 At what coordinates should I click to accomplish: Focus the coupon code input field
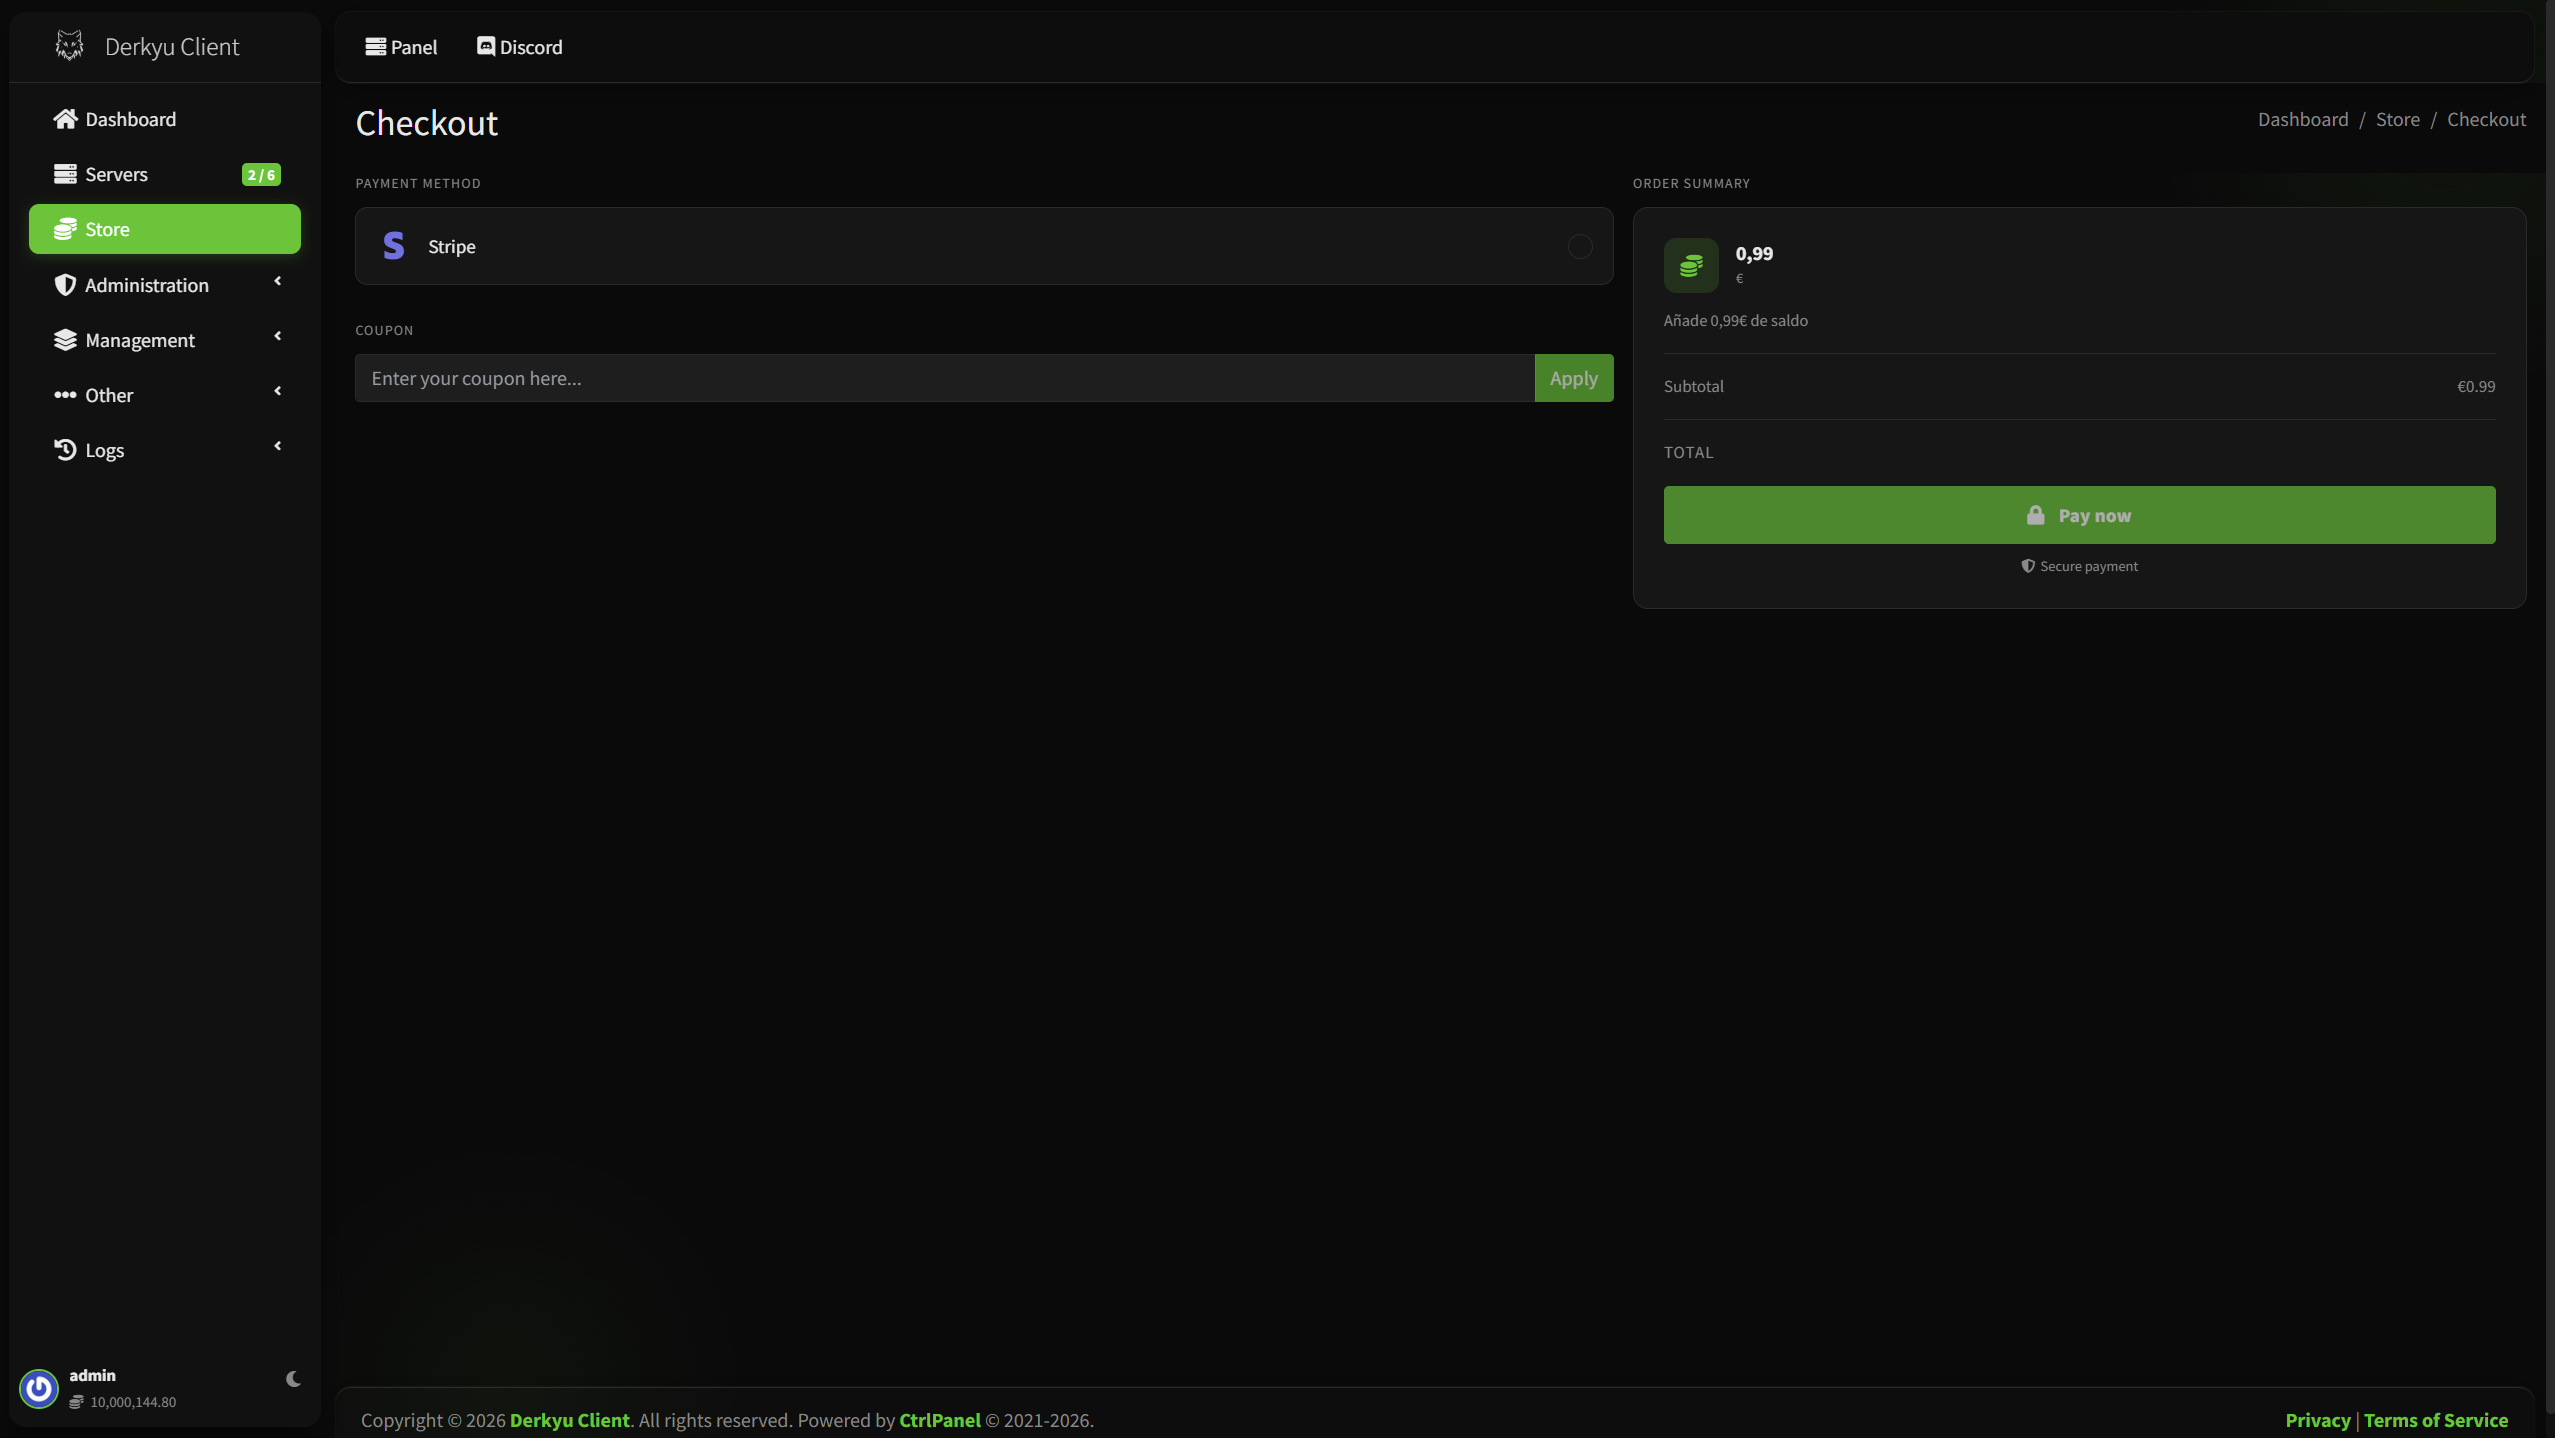(945, 378)
